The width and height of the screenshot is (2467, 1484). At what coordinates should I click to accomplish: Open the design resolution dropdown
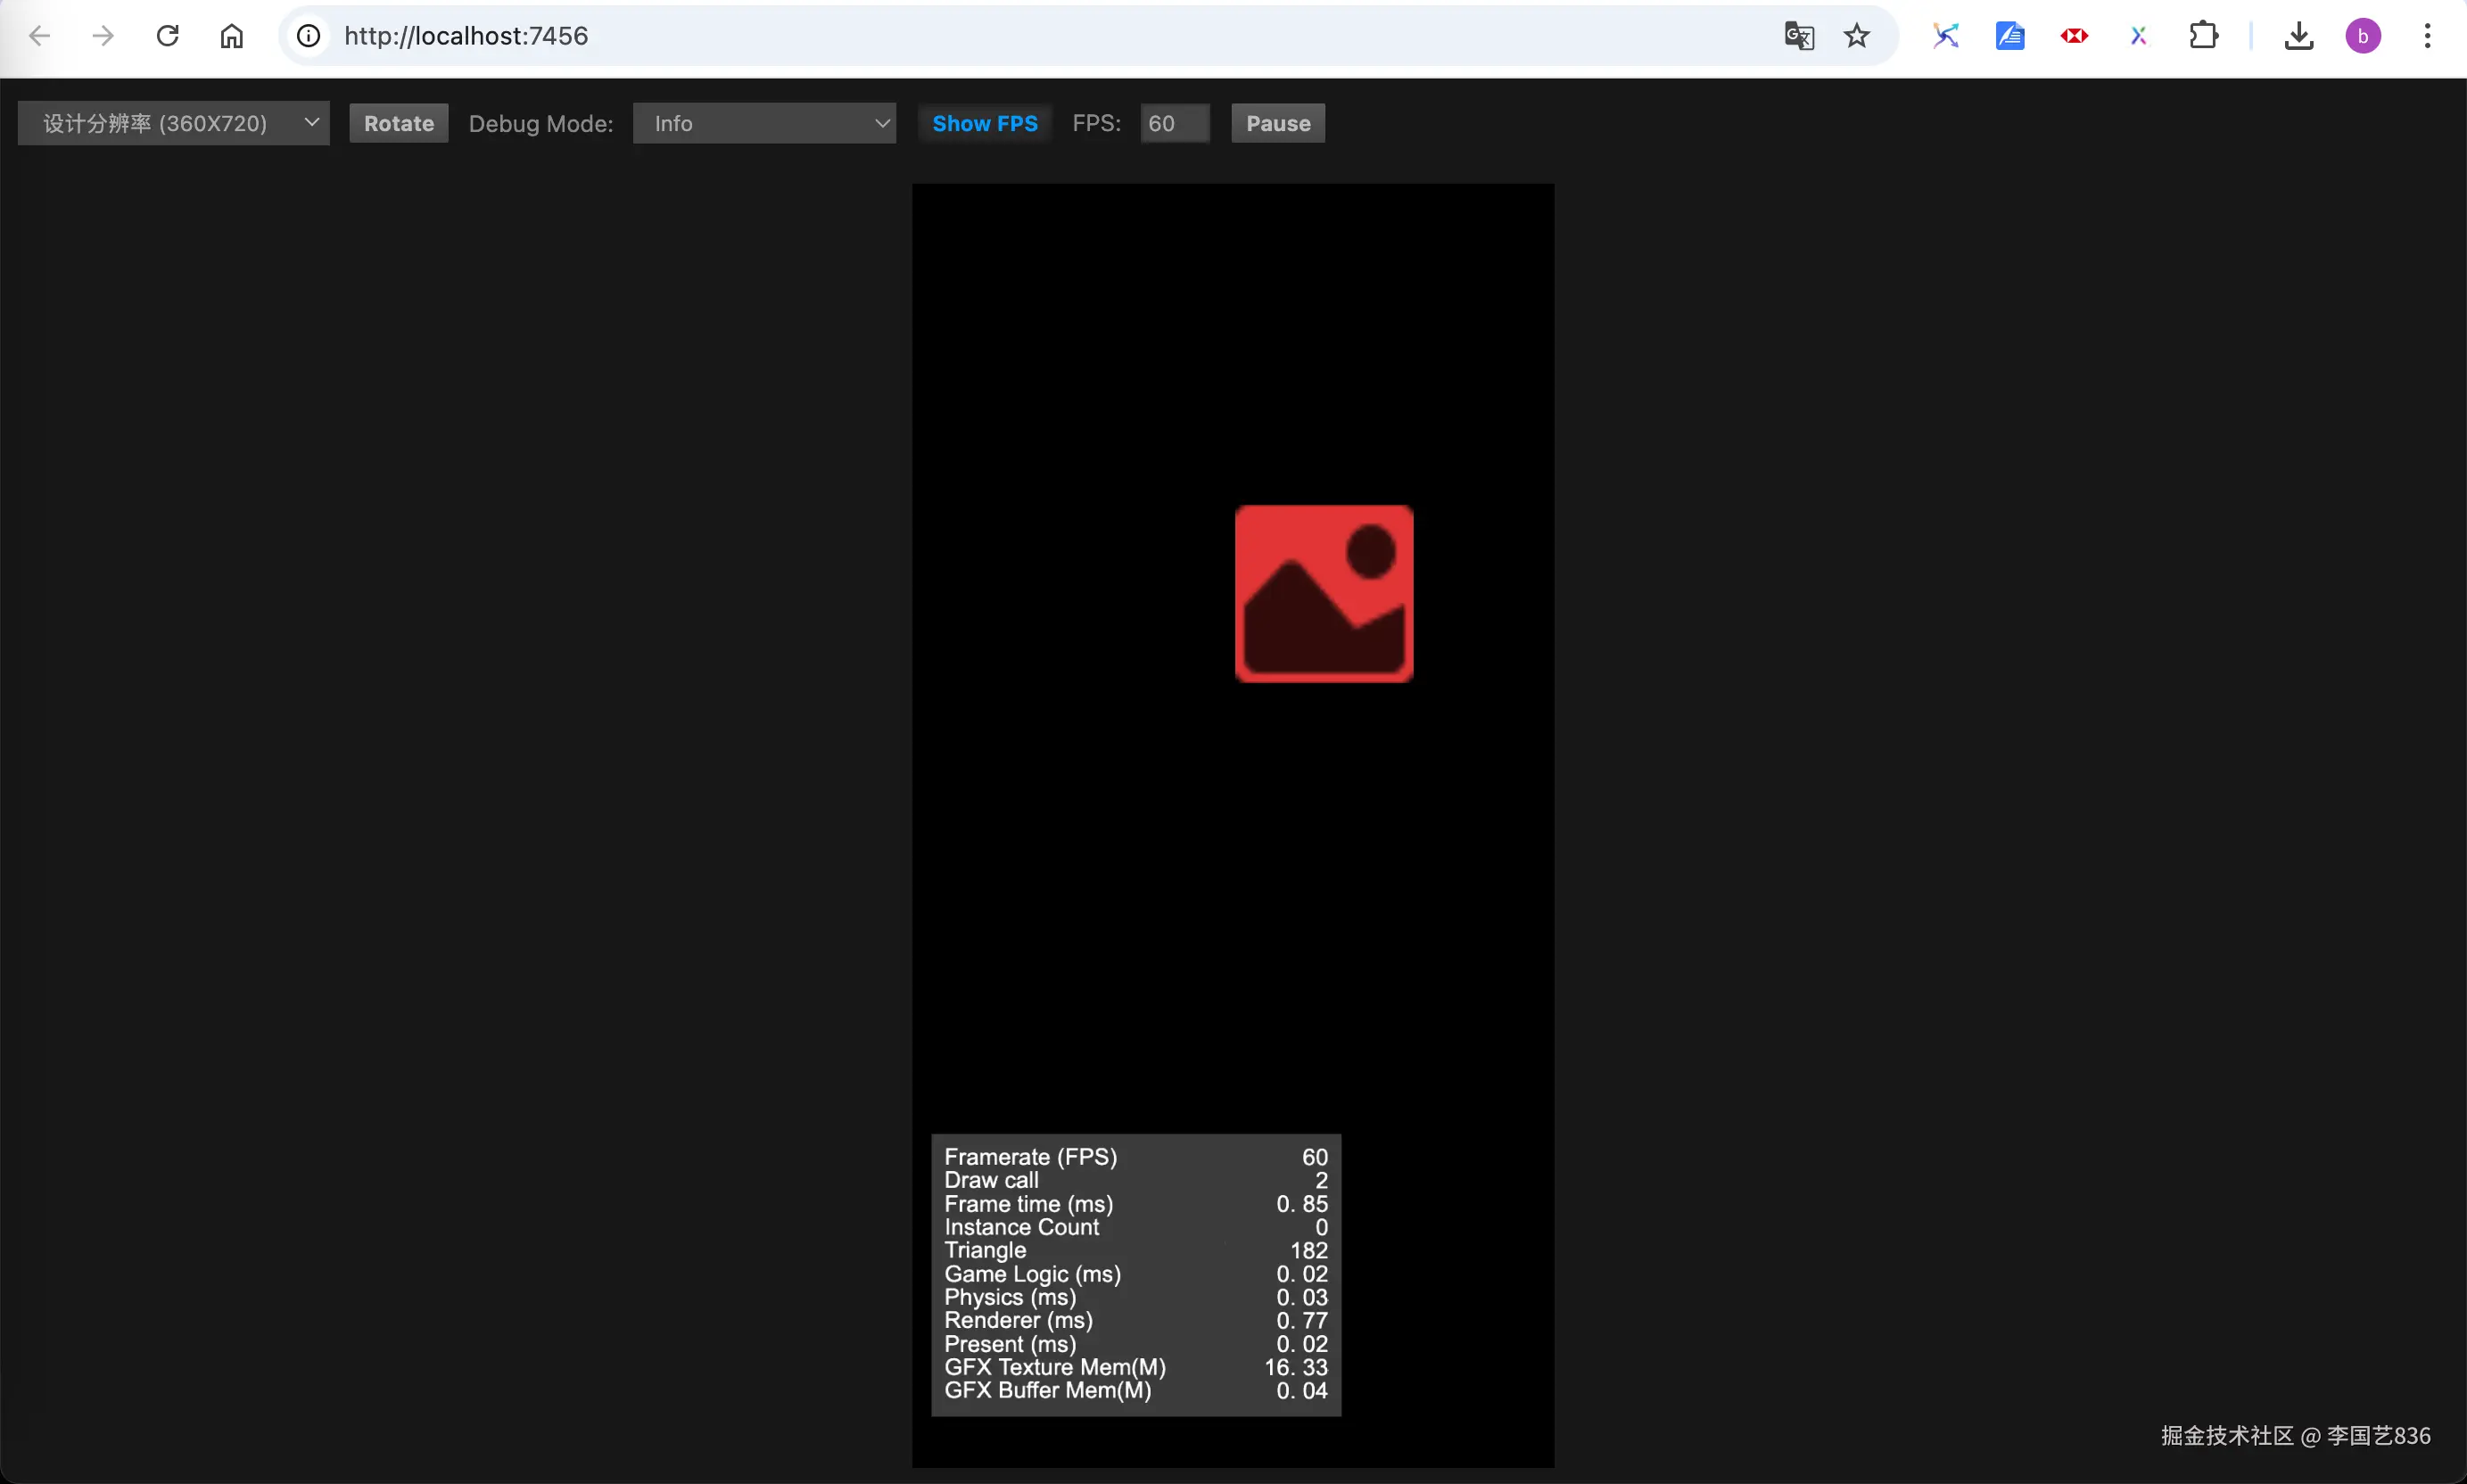pyautogui.click(x=173, y=123)
